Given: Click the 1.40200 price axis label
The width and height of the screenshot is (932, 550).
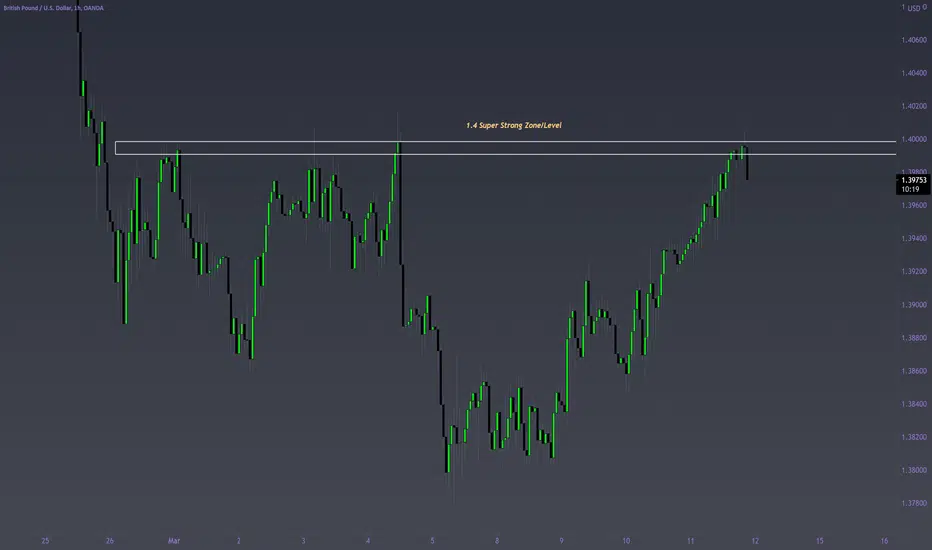Looking at the screenshot, I should [914, 106].
